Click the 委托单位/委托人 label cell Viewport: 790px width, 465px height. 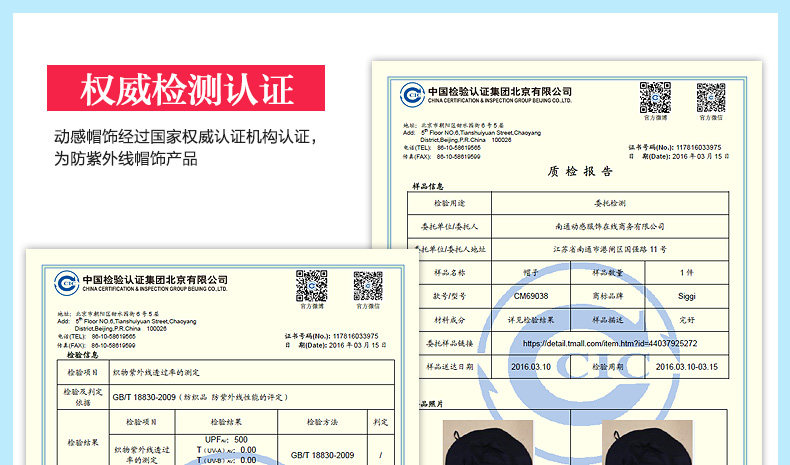click(449, 227)
